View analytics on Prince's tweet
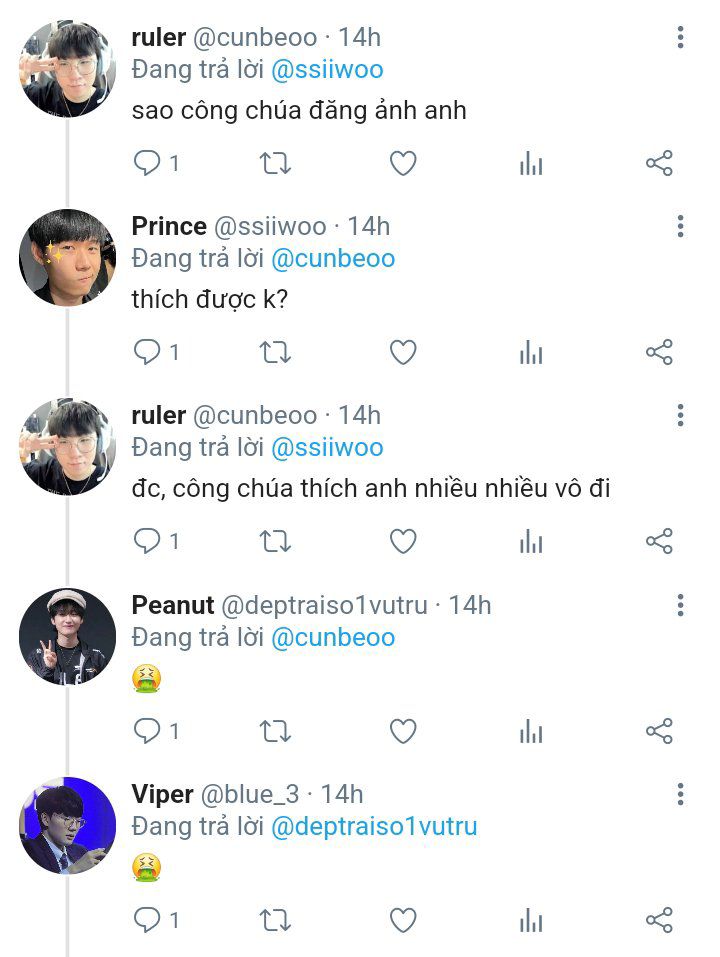Viewport: 720px width, 957px height. (531, 352)
